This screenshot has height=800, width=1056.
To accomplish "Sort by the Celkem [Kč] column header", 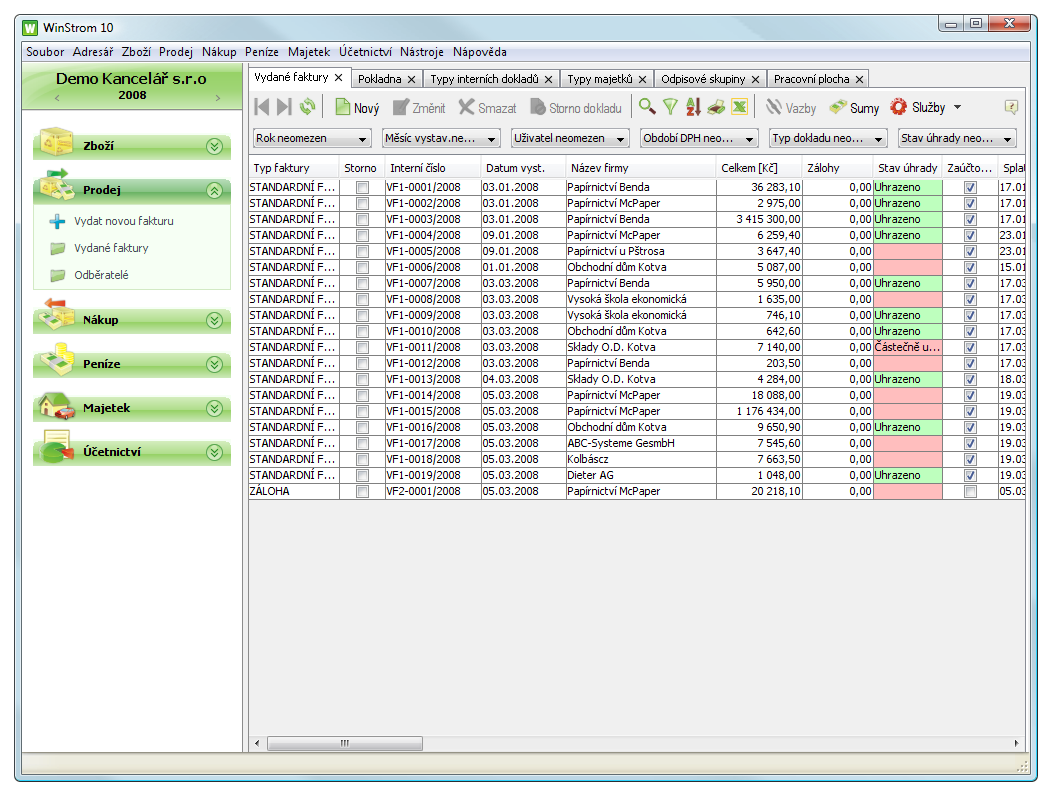I will [x=759, y=168].
